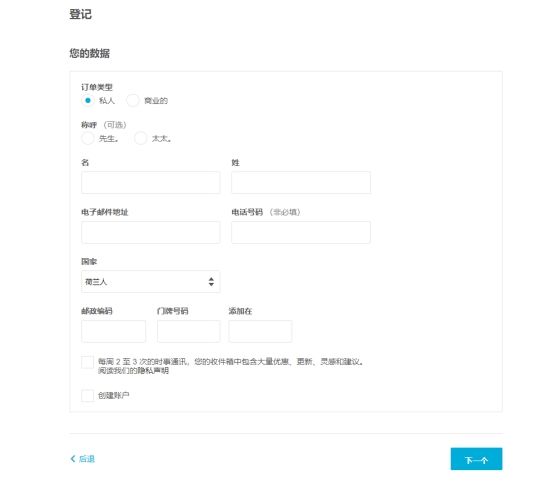Choose the 商业的 order type radio

(133, 101)
